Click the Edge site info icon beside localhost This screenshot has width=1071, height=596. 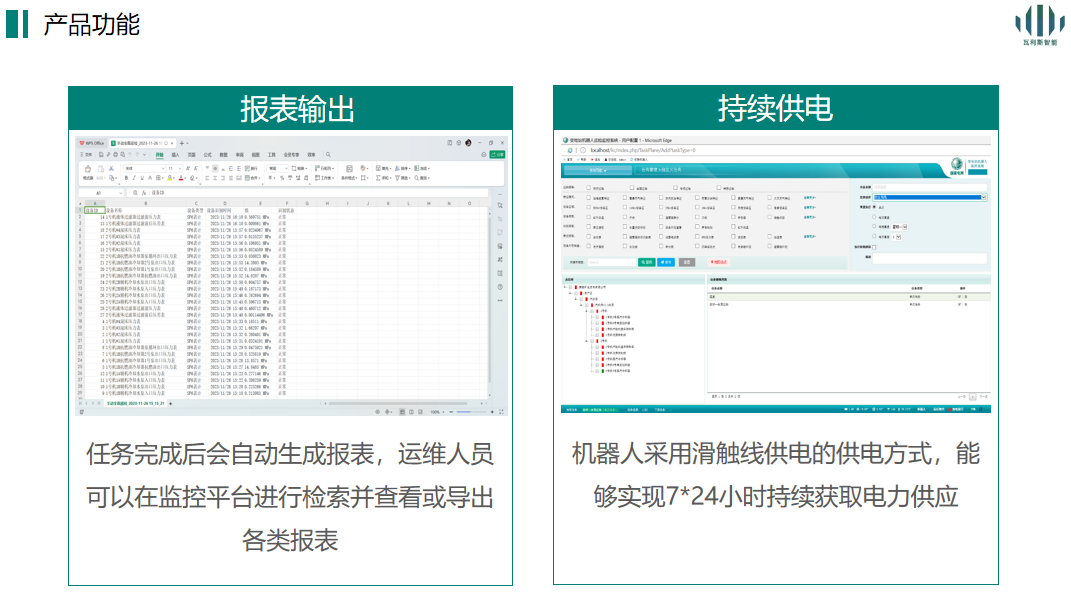pyautogui.click(x=583, y=150)
